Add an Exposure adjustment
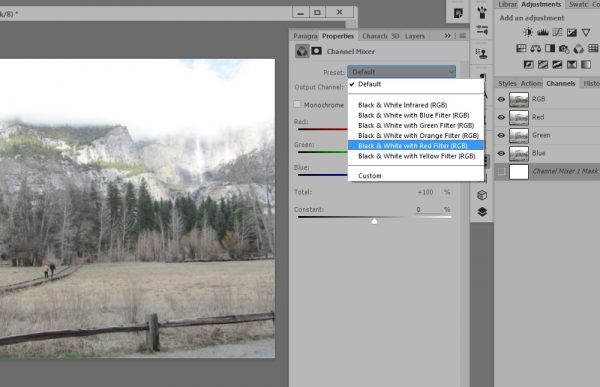The image size is (600, 387). point(572,33)
